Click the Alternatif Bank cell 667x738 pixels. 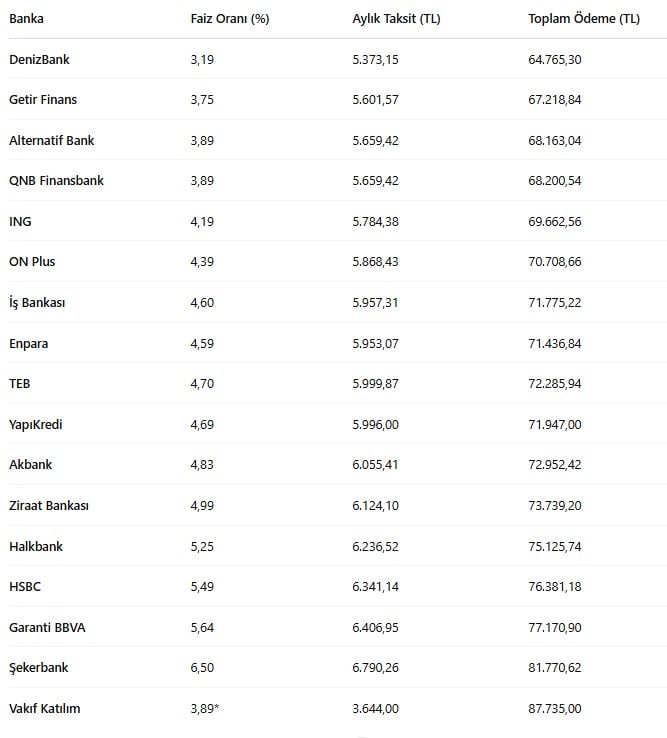(x=52, y=140)
